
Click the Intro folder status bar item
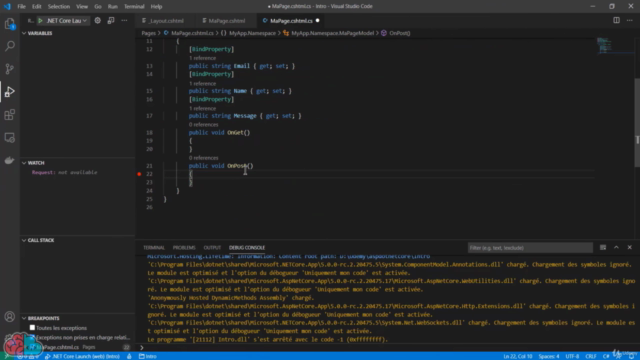tap(148, 356)
